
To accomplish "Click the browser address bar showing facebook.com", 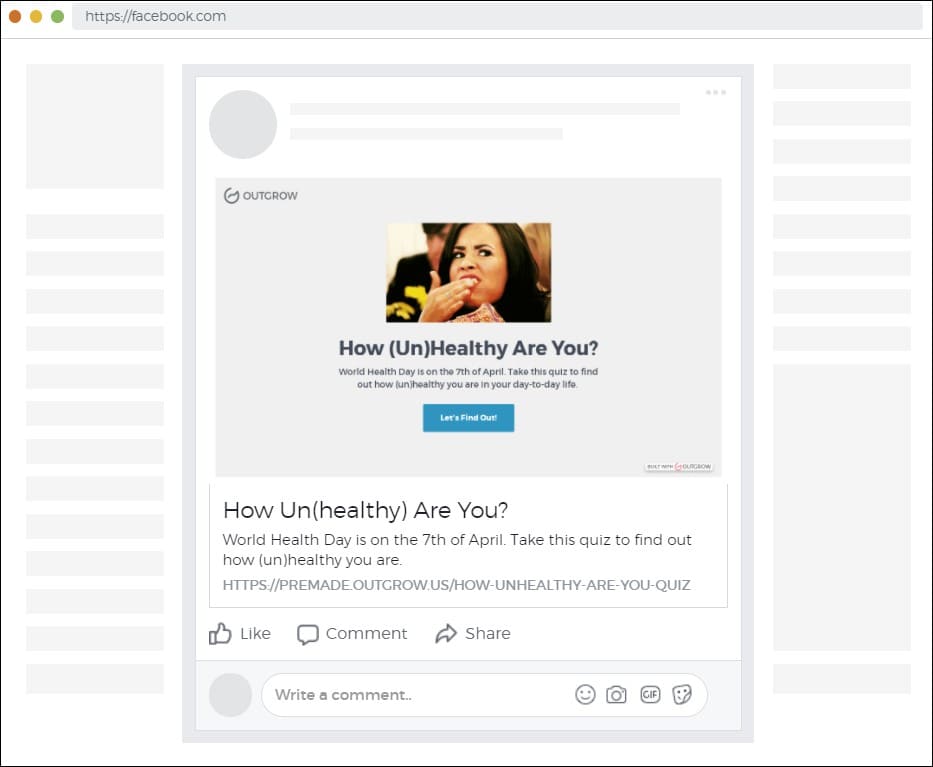I will pyautogui.click(x=495, y=16).
